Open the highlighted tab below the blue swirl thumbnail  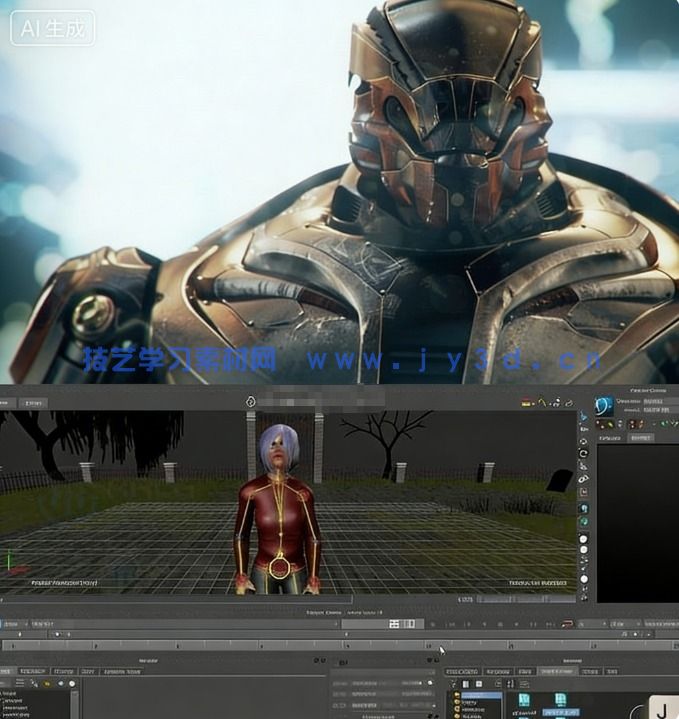coord(640,438)
